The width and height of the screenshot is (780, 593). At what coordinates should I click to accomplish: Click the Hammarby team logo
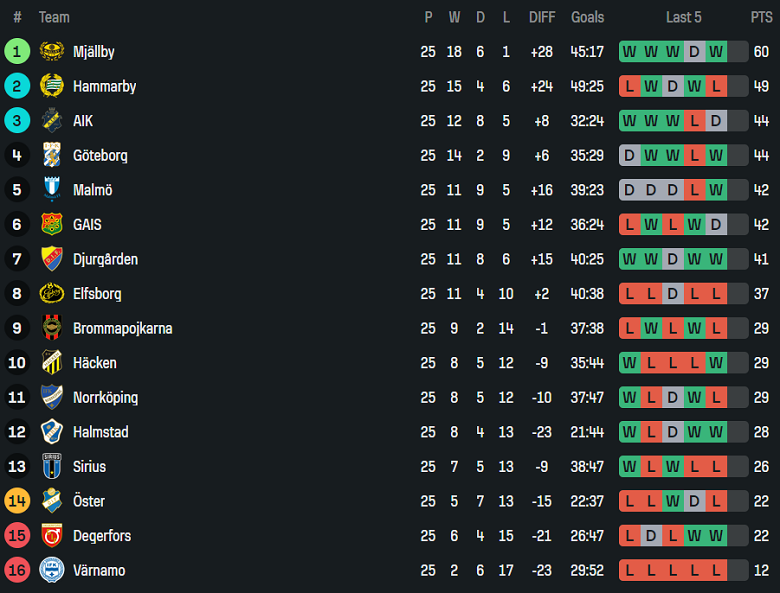[51, 86]
